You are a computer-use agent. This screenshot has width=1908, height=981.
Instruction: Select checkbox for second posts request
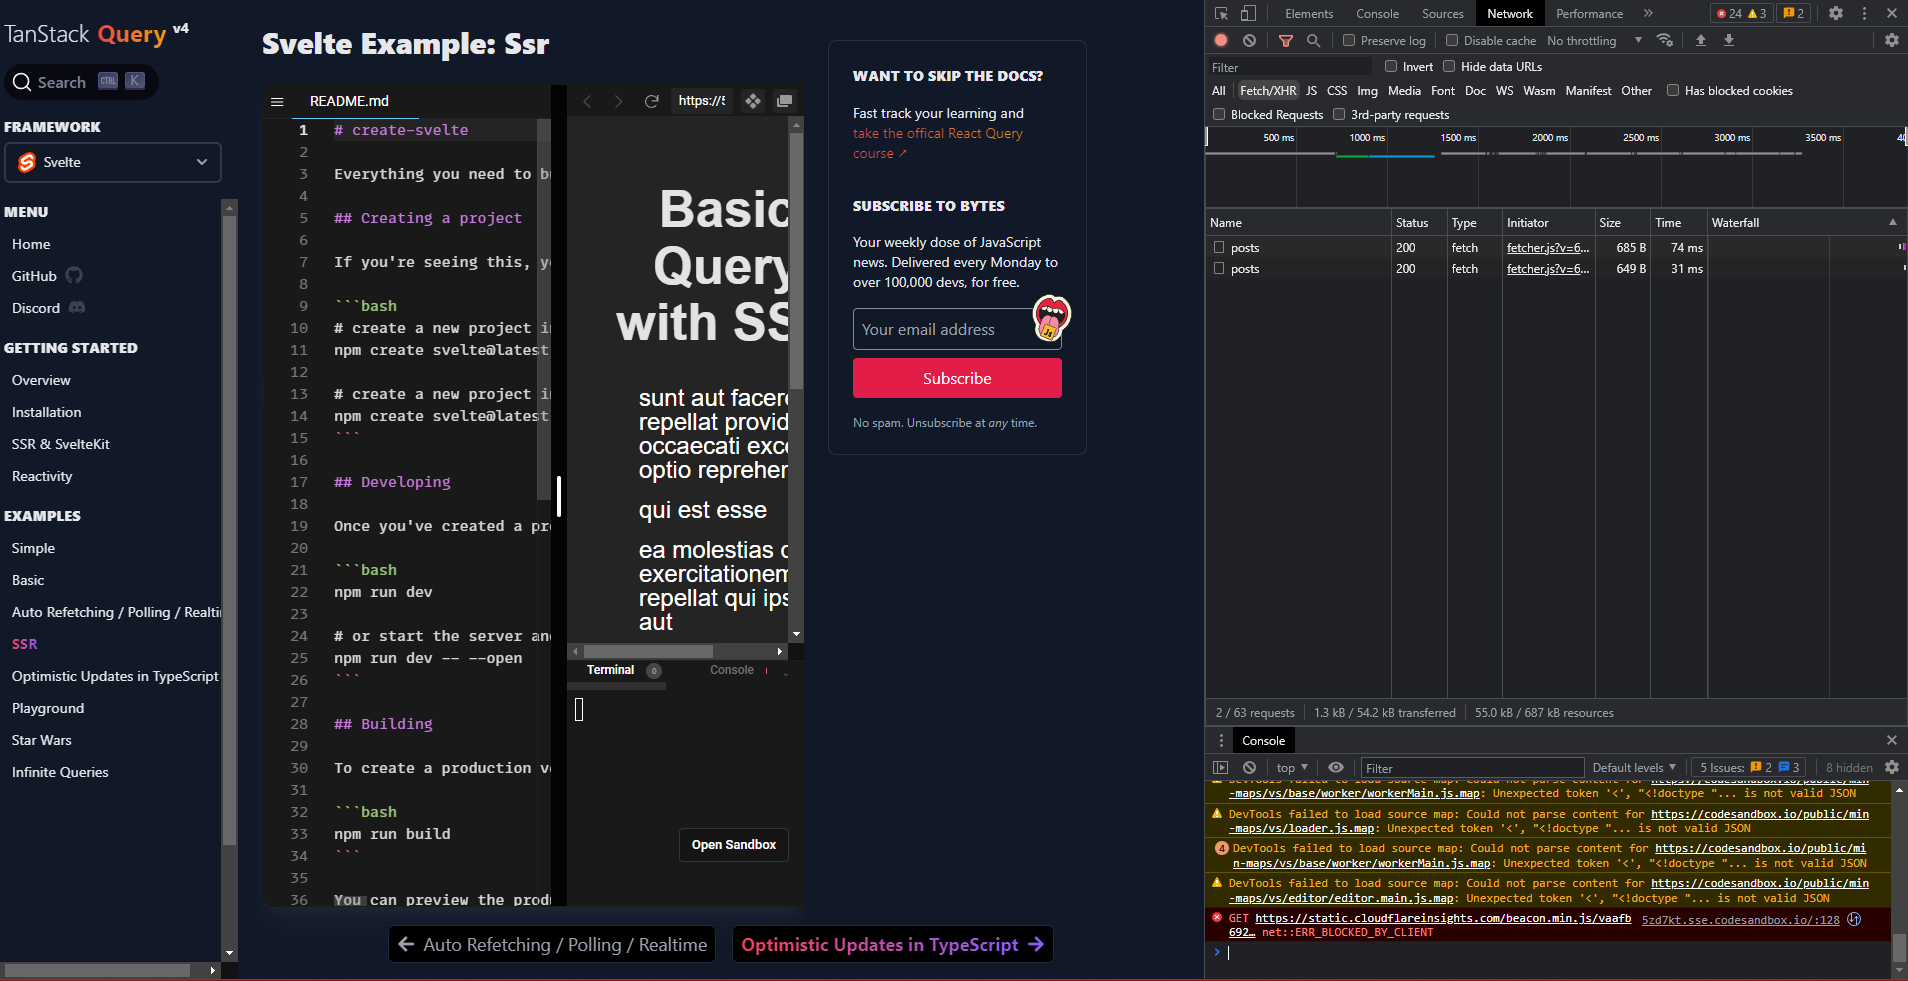point(1219,268)
